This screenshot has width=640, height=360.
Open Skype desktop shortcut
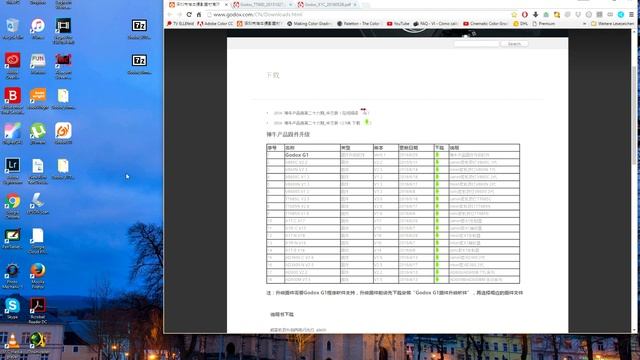point(13,307)
